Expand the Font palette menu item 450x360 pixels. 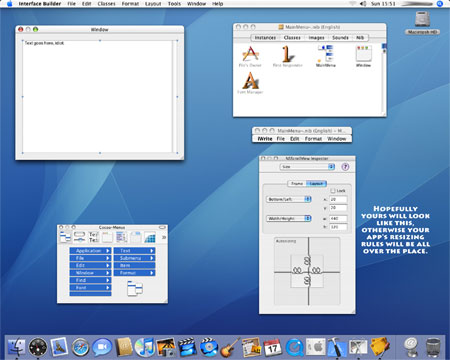coord(90,287)
